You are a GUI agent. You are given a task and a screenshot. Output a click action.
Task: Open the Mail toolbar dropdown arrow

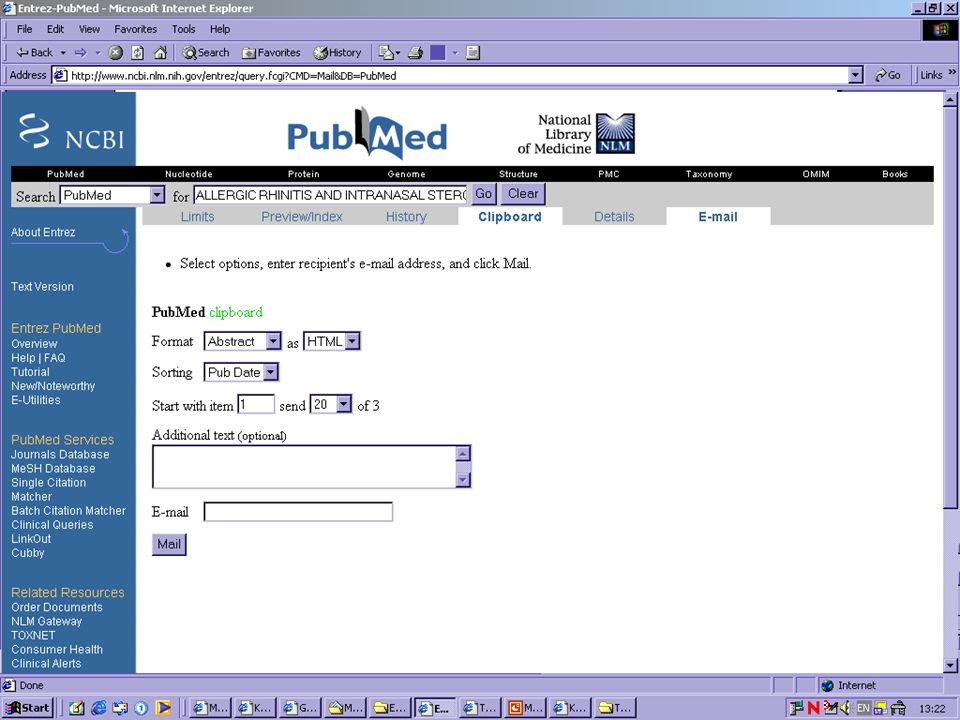point(398,53)
